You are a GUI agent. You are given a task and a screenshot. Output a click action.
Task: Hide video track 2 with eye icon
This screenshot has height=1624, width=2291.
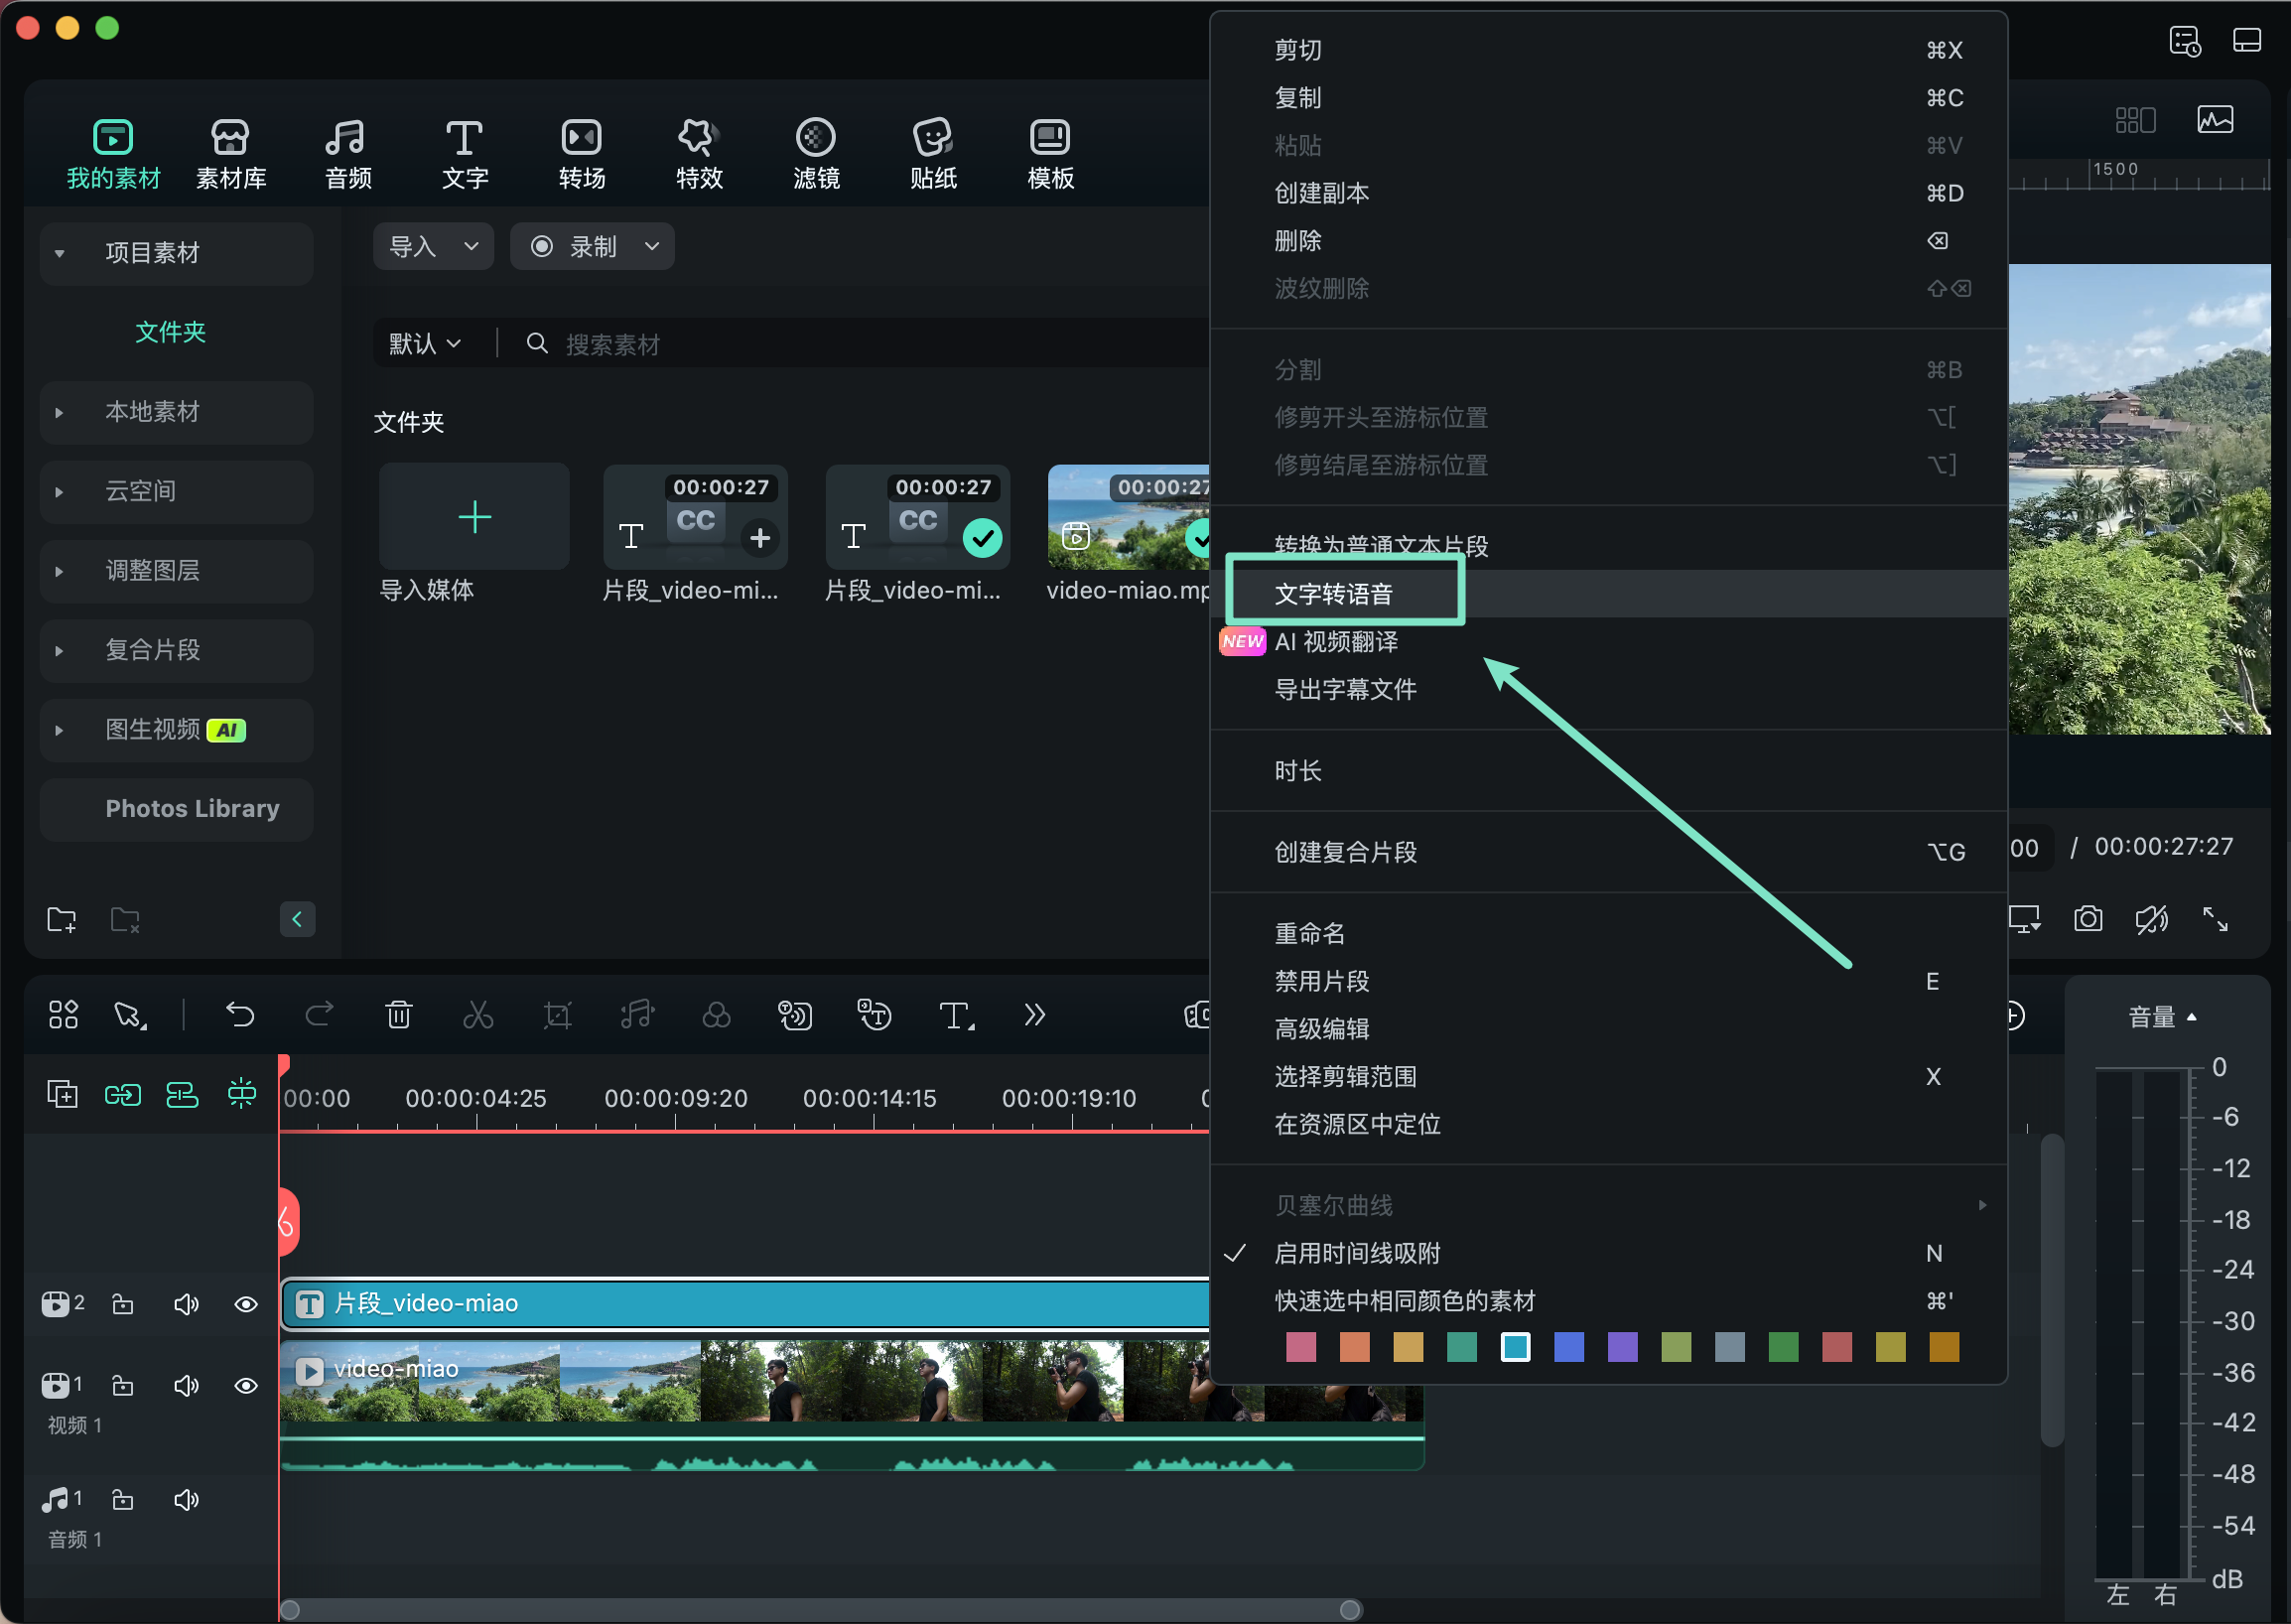point(246,1304)
